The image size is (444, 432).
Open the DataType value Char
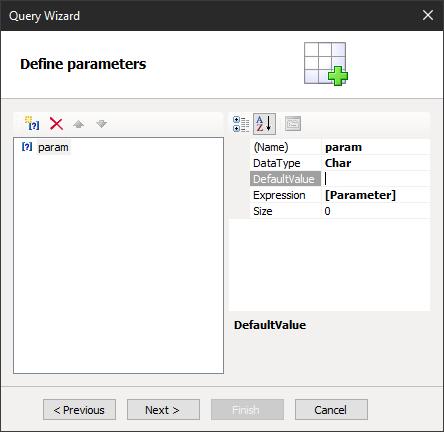click(376, 163)
